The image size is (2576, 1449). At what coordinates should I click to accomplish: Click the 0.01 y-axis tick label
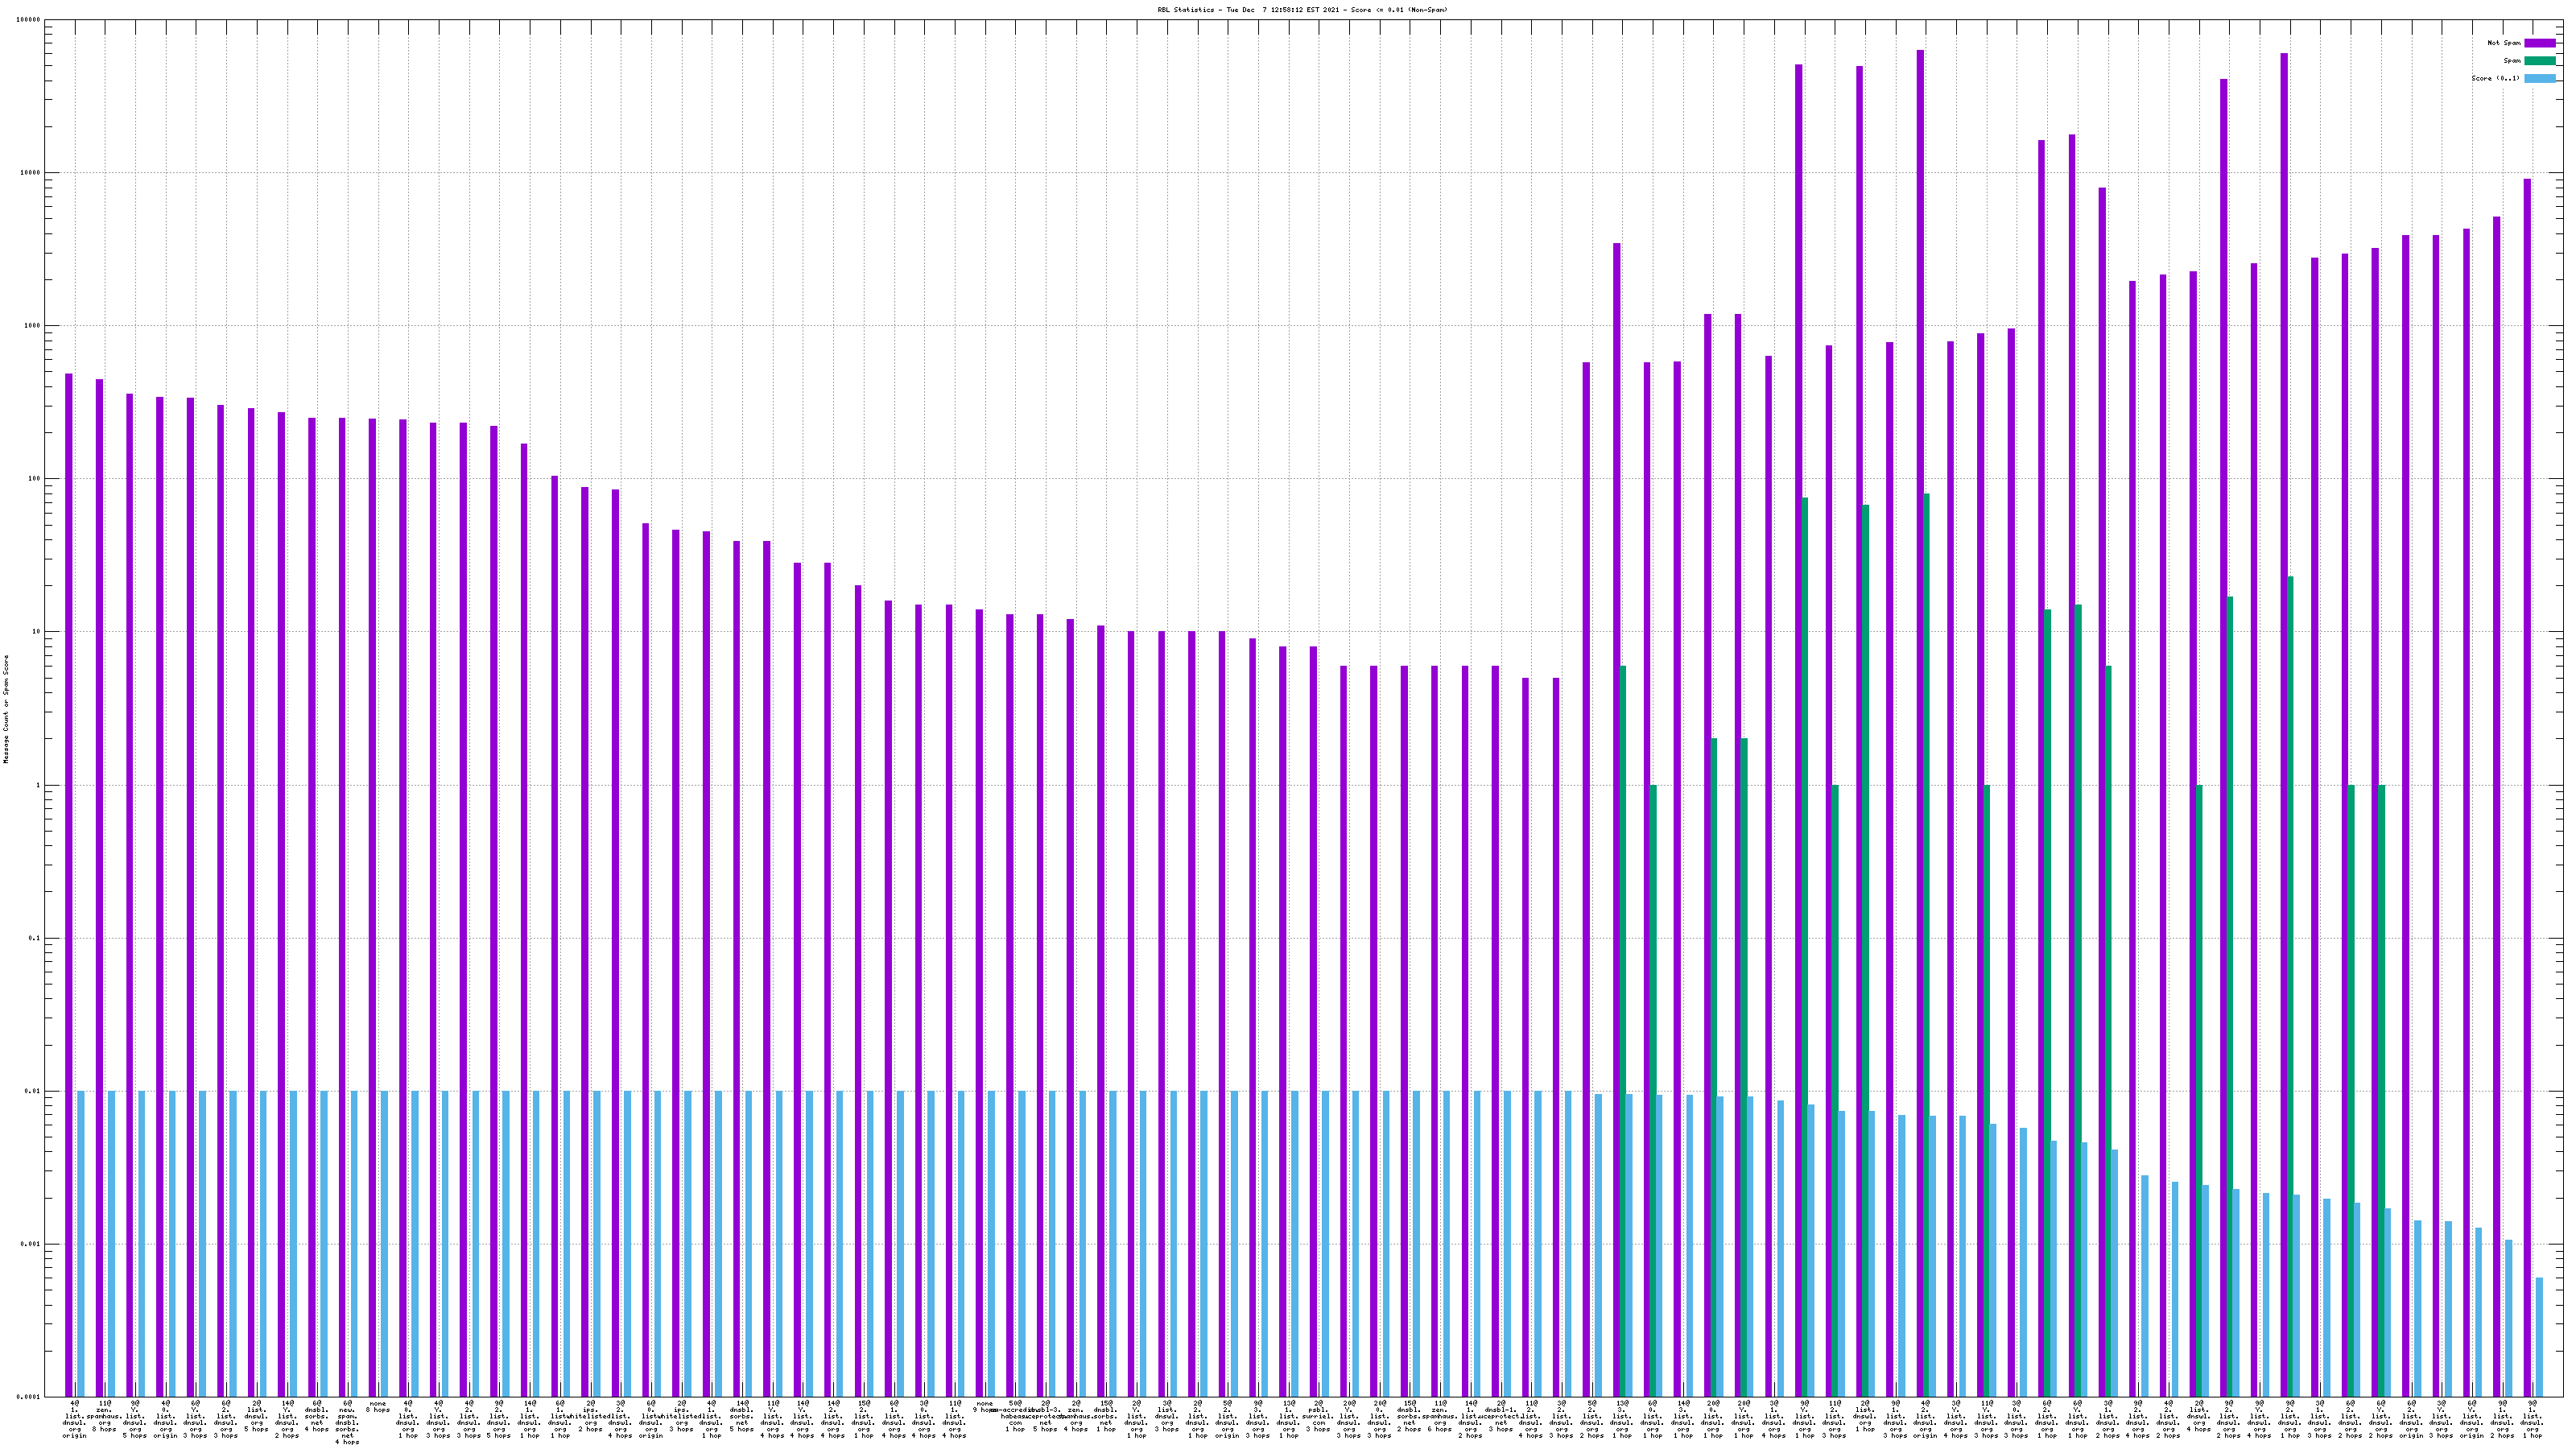pyautogui.click(x=33, y=1092)
